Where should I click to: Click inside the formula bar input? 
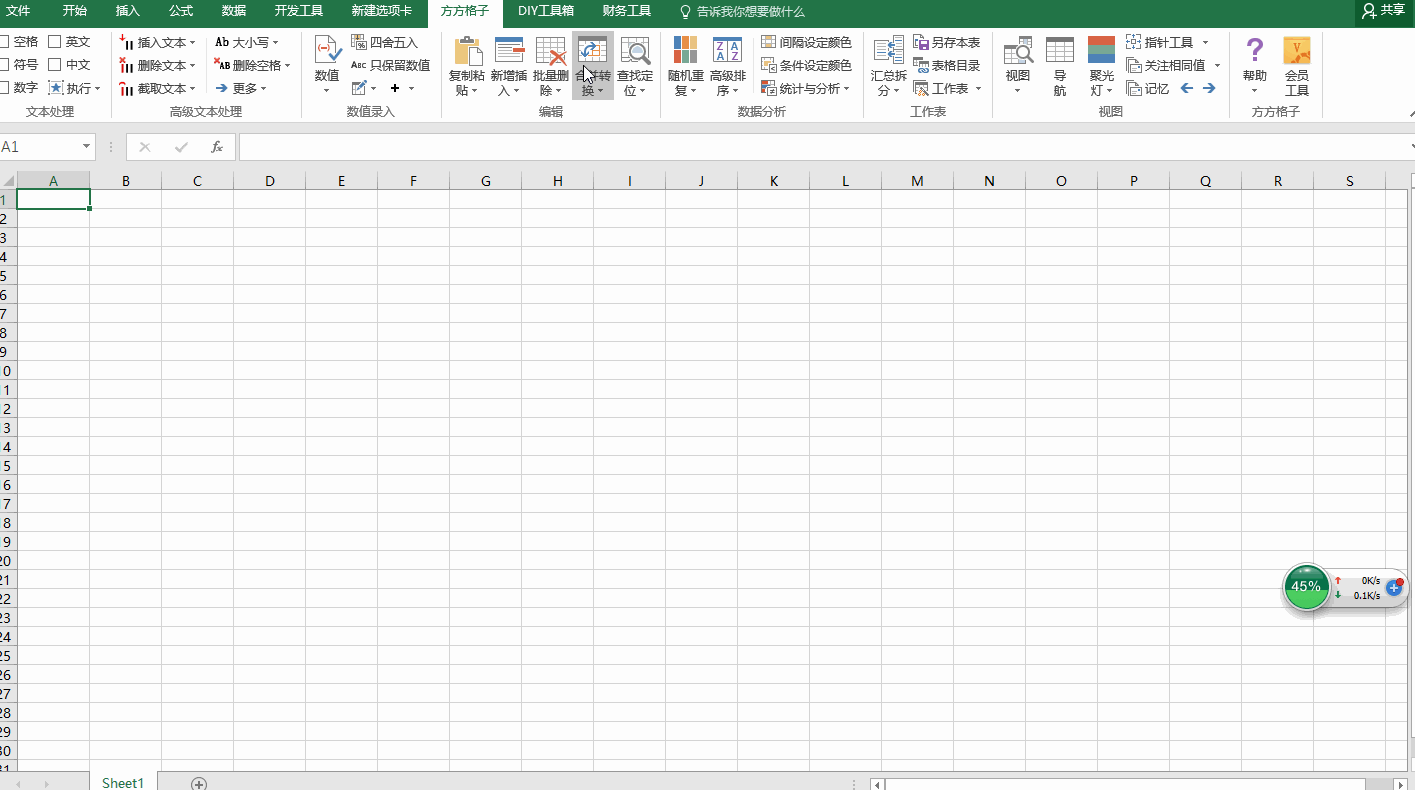[820, 147]
